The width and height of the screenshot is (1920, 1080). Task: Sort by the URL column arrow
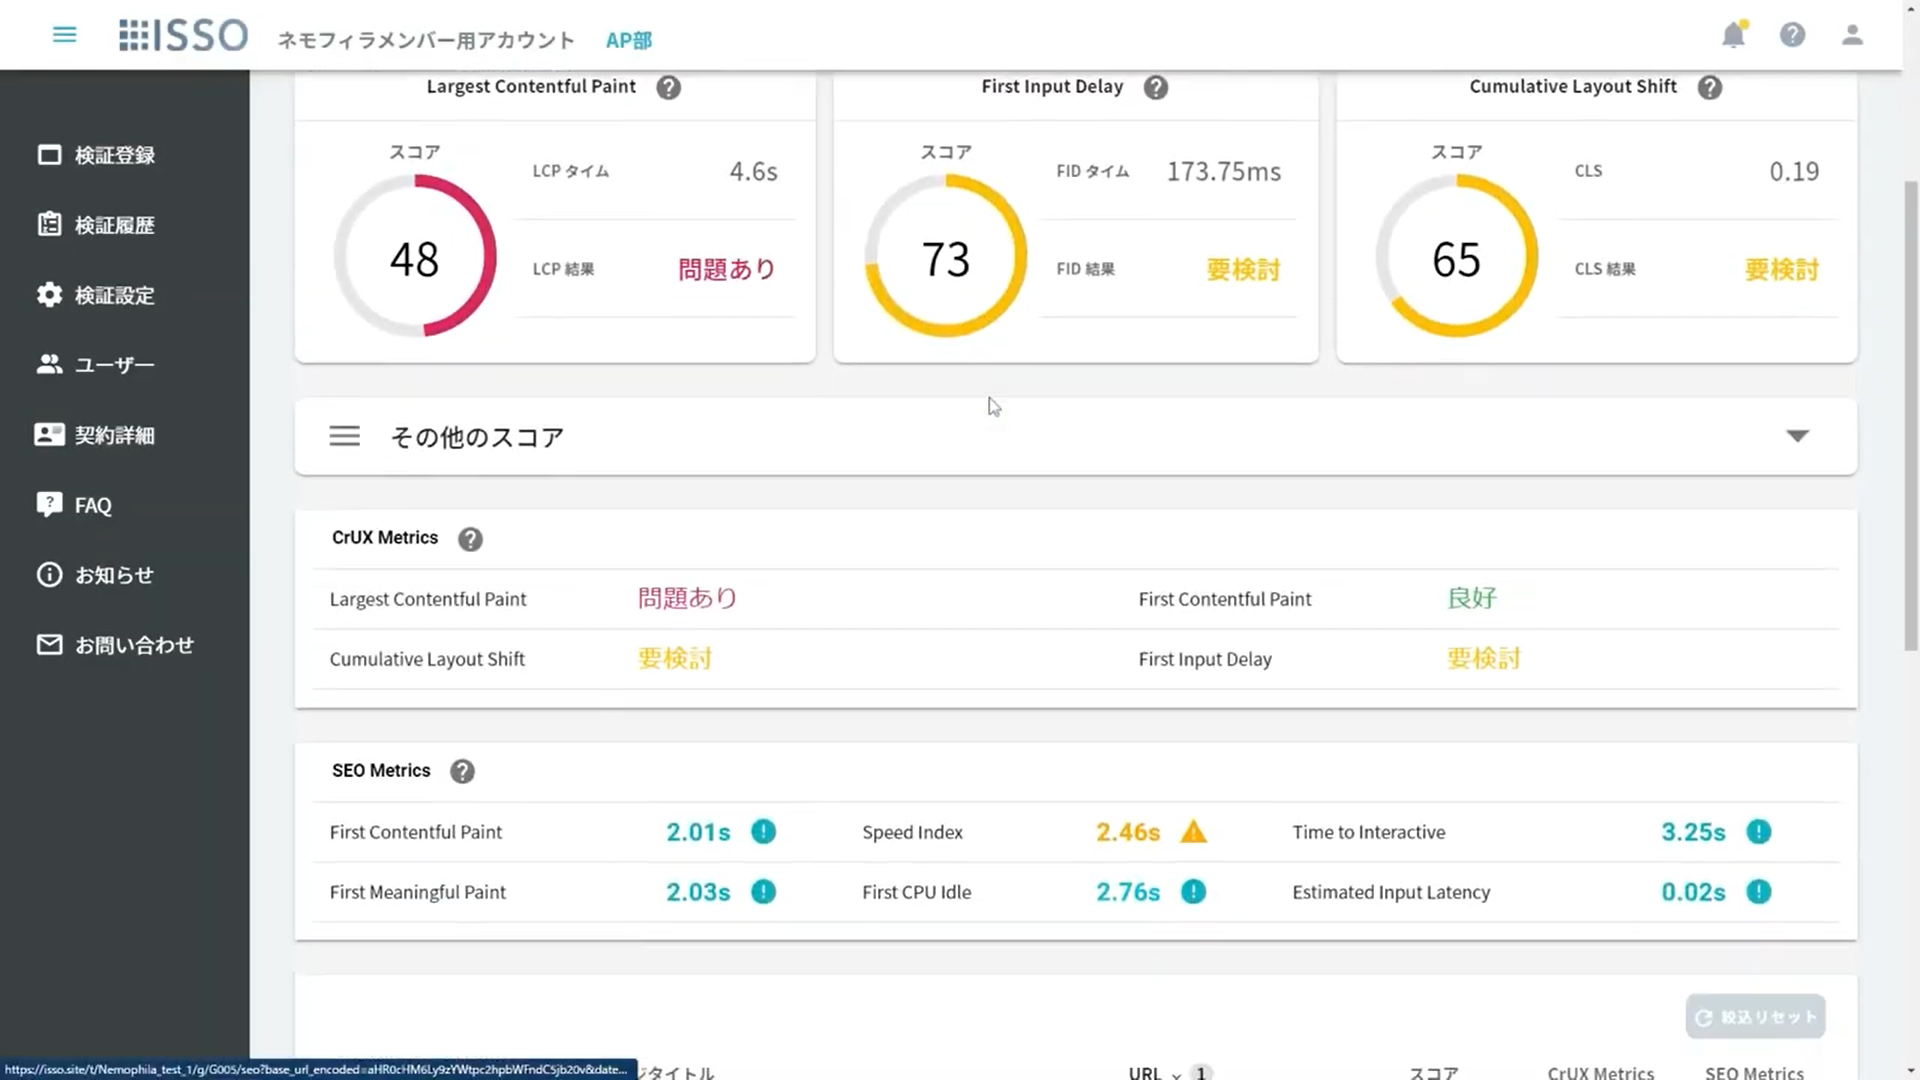1176,1074
